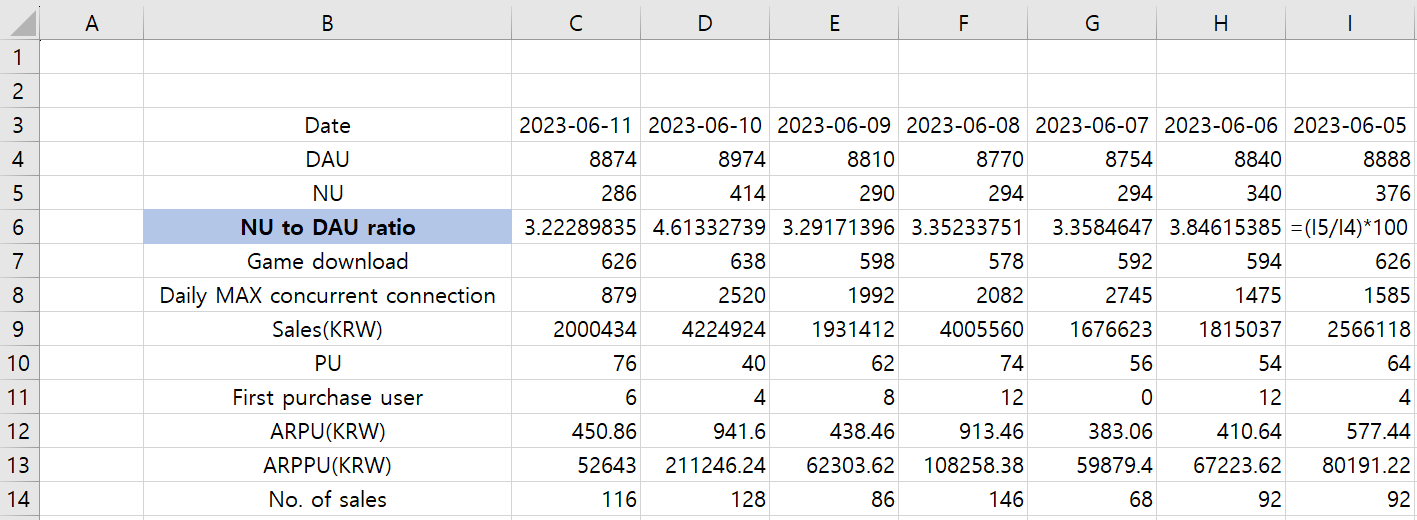Click the formula cell =(I5/I4)*100
1417x520 pixels.
click(x=1351, y=227)
